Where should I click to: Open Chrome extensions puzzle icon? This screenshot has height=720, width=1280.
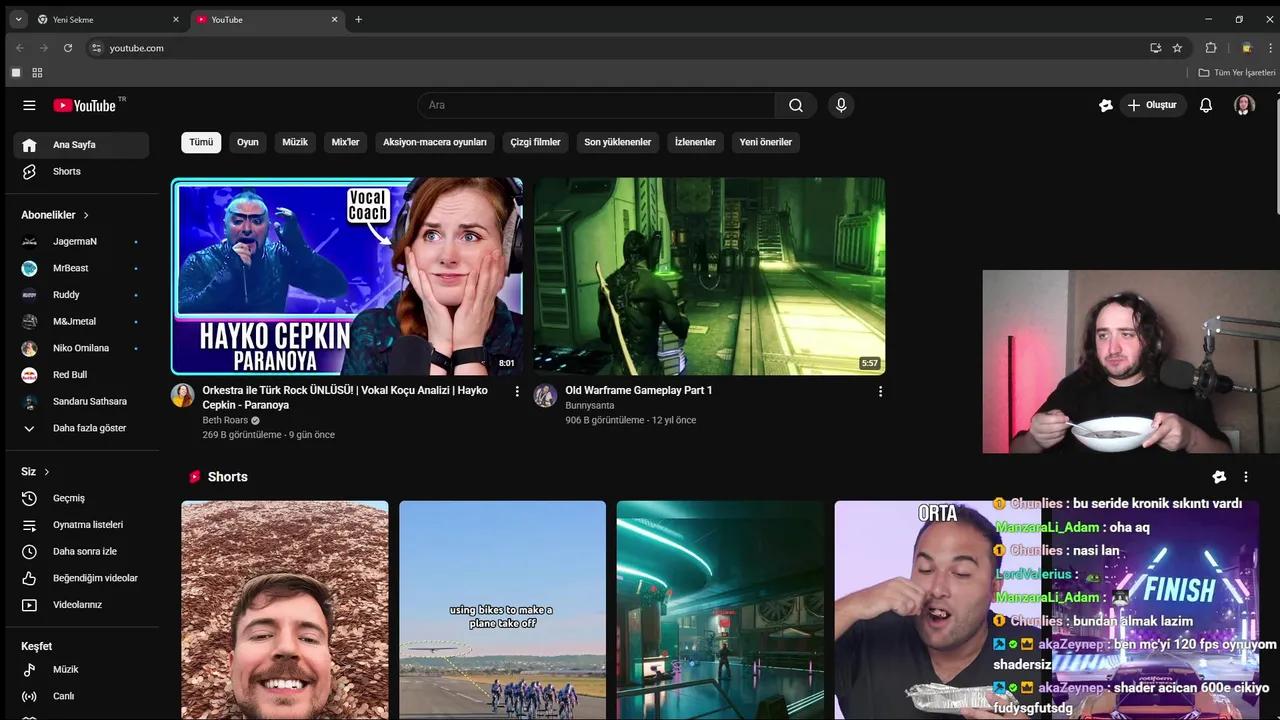coord(1211,48)
